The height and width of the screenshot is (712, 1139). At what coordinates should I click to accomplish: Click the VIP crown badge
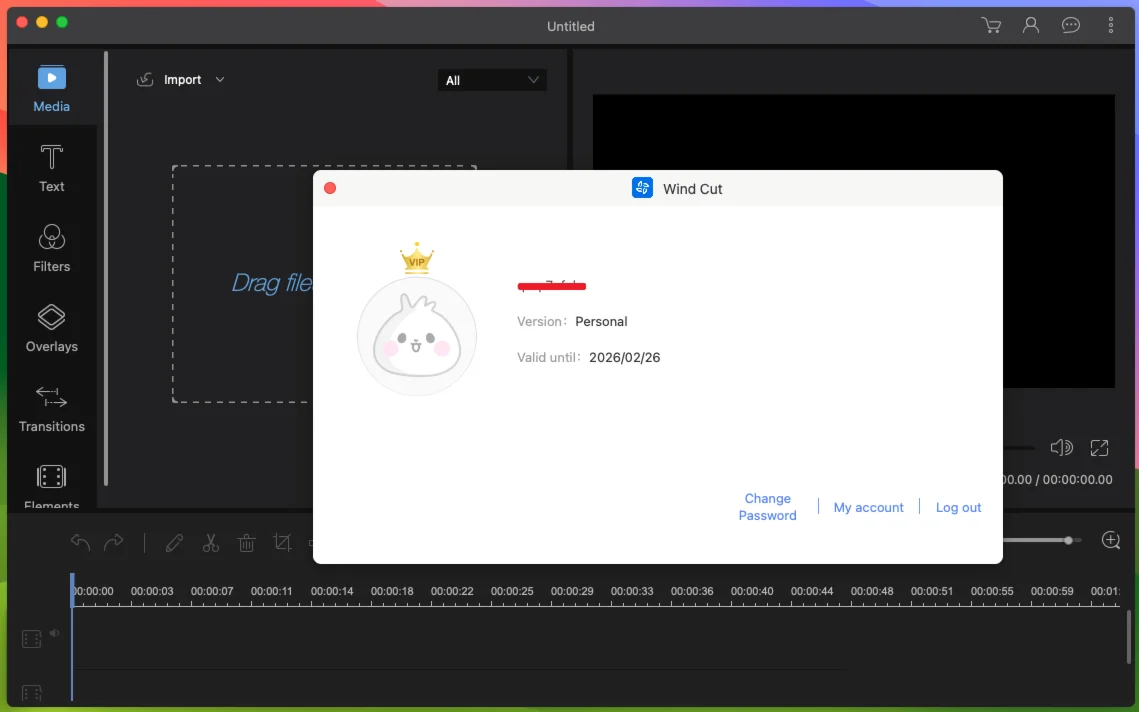click(417, 258)
